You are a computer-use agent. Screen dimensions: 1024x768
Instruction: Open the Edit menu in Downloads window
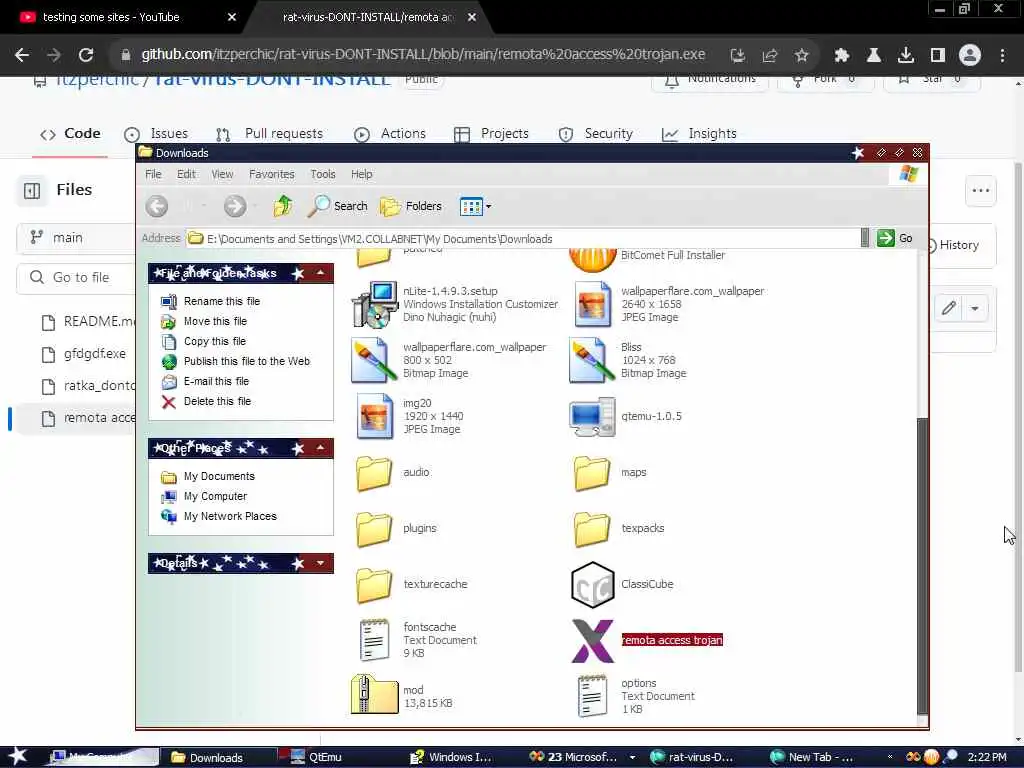186,174
